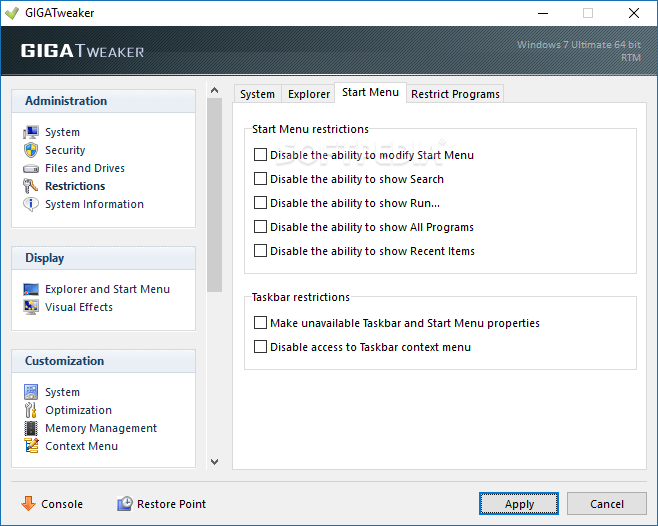Check Disable access to Taskbar context menu
This screenshot has width=658, height=526.
click(x=260, y=347)
